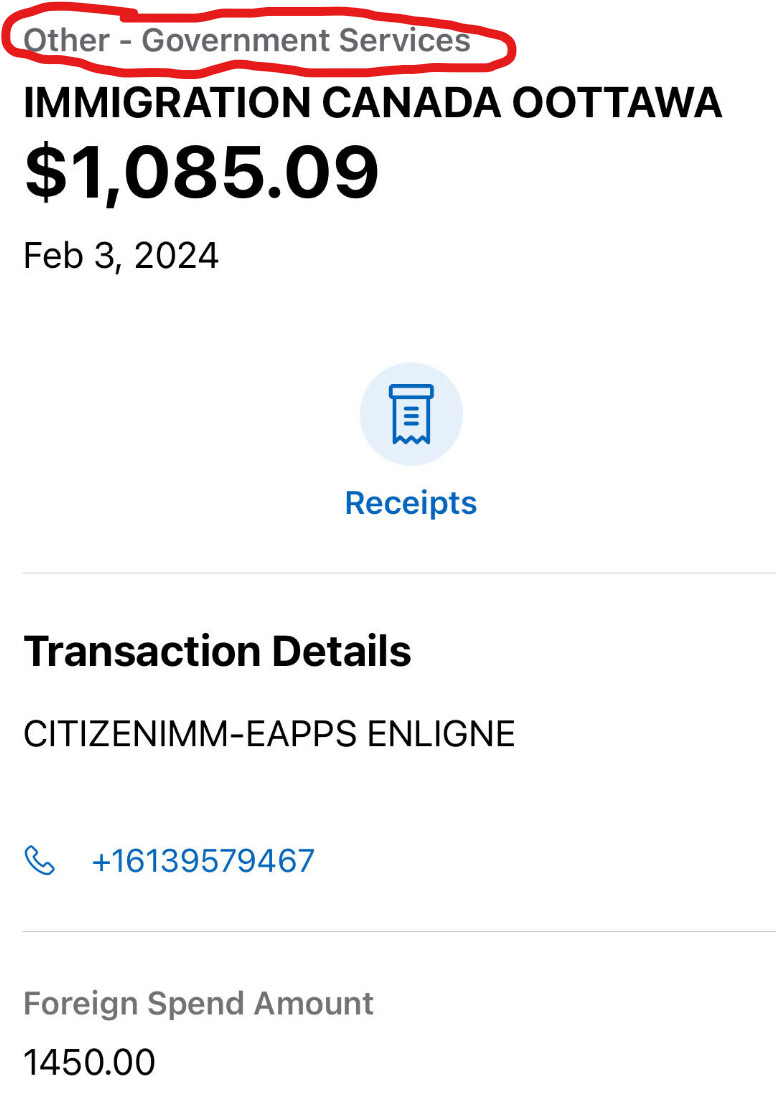
Task: Call the +16139579467 phone number
Action: point(203,860)
